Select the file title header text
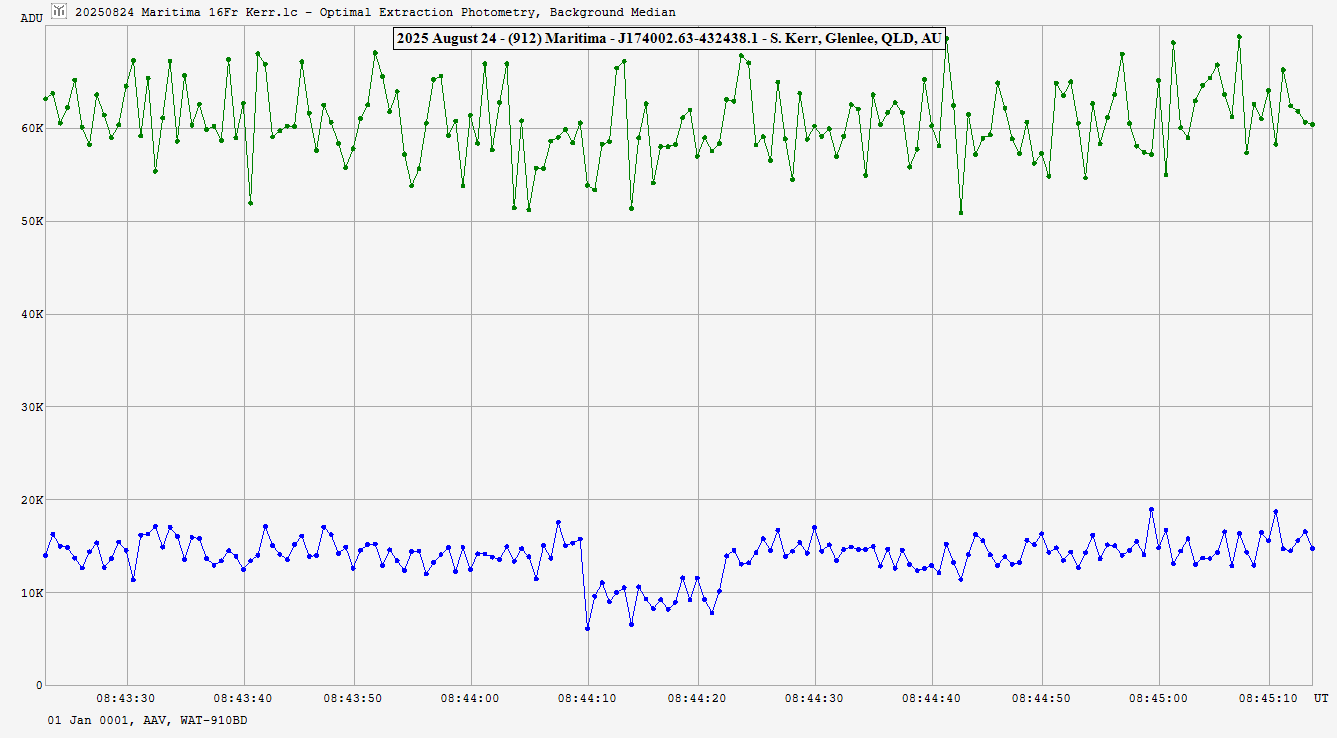 click(x=375, y=12)
